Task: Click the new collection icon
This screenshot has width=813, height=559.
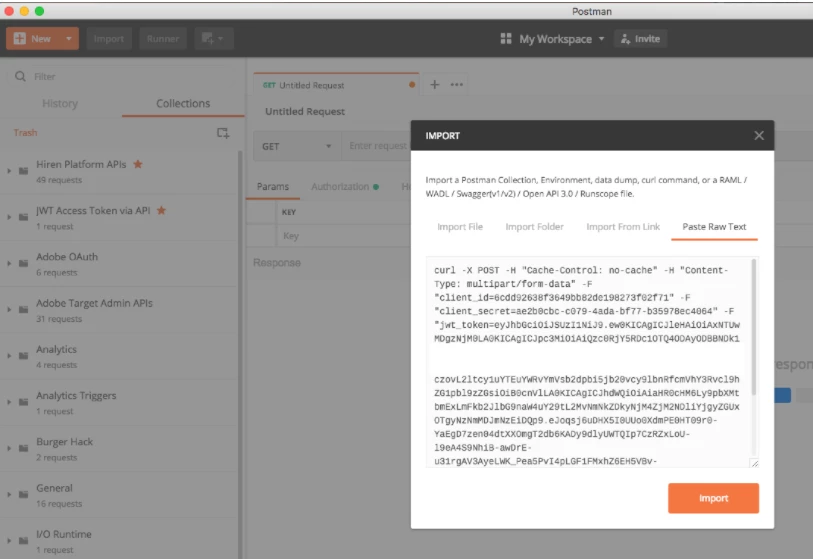Action: (223, 133)
